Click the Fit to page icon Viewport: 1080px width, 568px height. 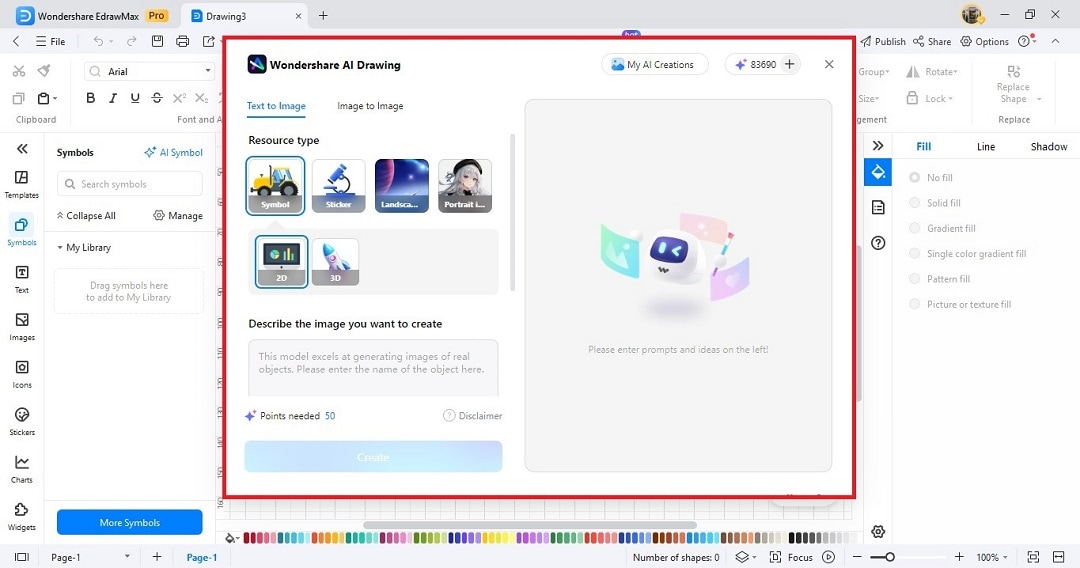(1033, 557)
